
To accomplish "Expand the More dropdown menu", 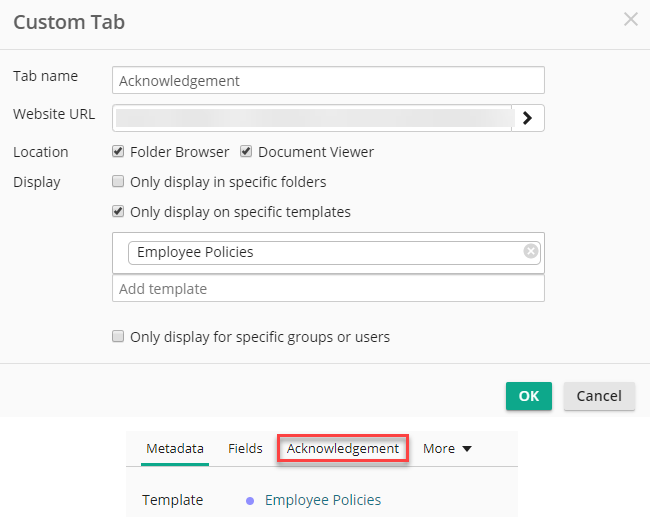I will (447, 449).
